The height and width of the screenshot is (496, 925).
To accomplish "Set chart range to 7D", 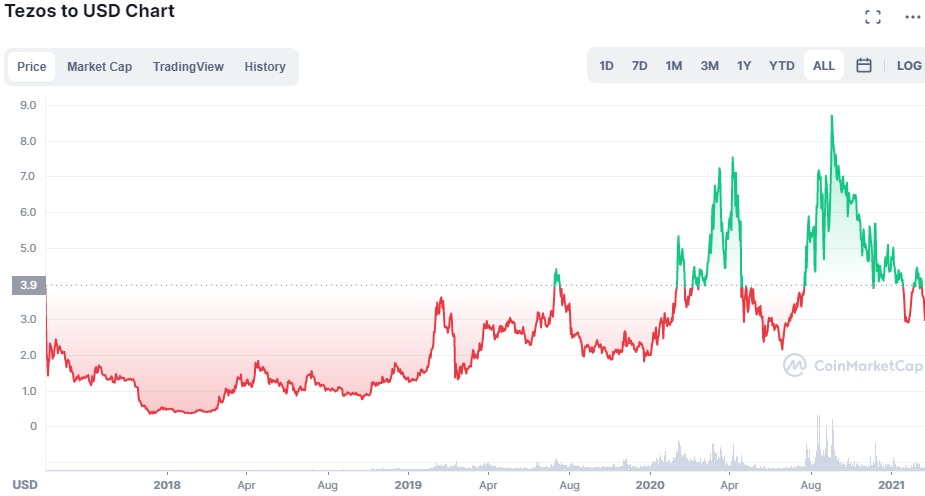I will [x=639, y=65].
